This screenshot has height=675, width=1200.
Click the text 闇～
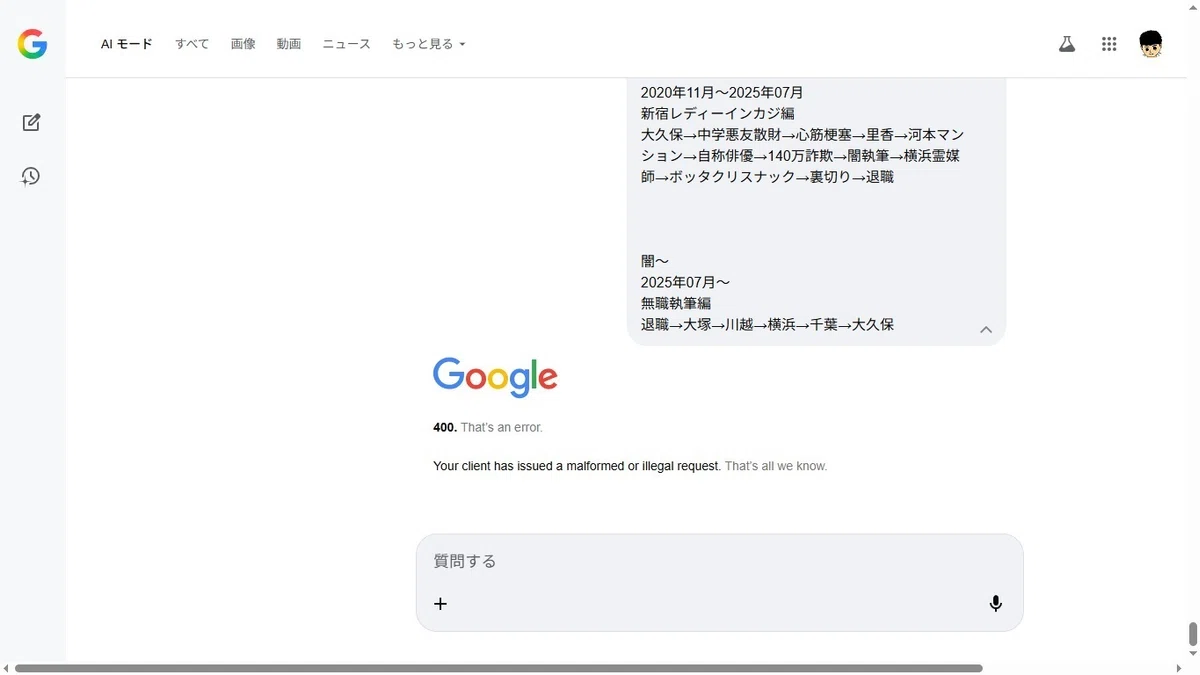[x=655, y=261]
